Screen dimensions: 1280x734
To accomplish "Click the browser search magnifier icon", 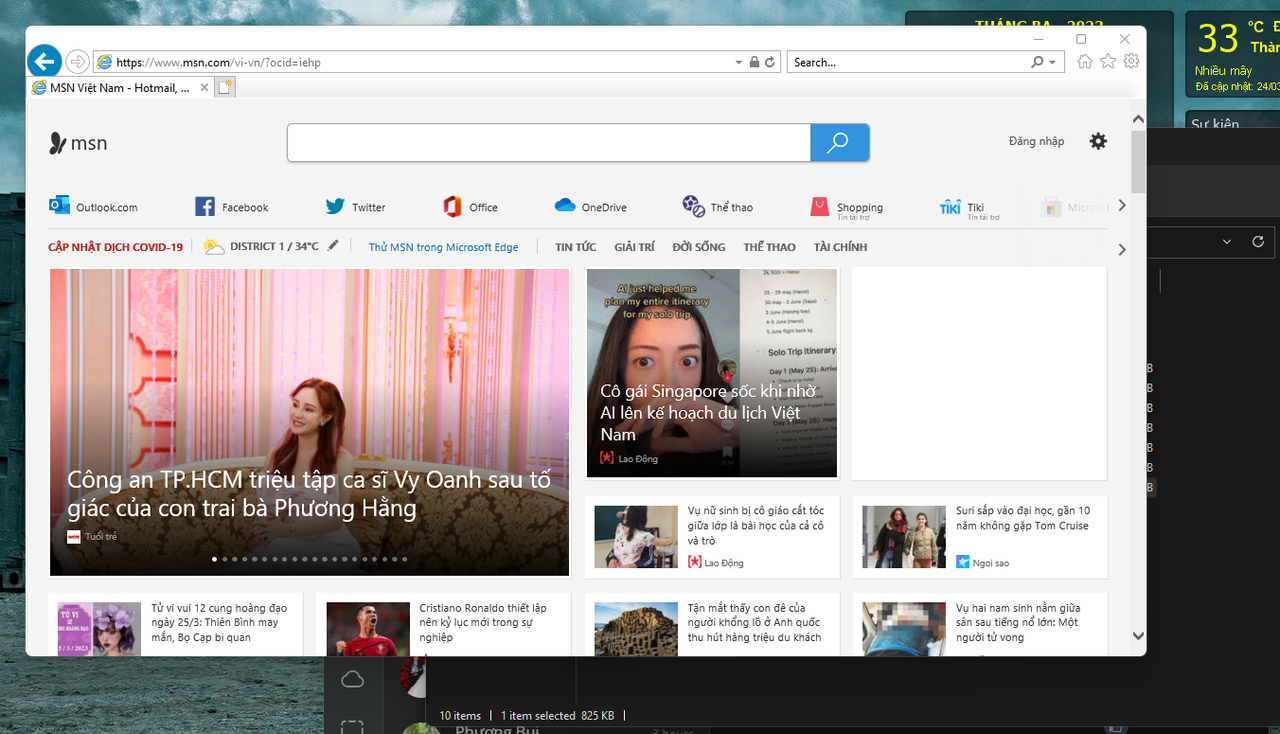I will pos(1037,62).
